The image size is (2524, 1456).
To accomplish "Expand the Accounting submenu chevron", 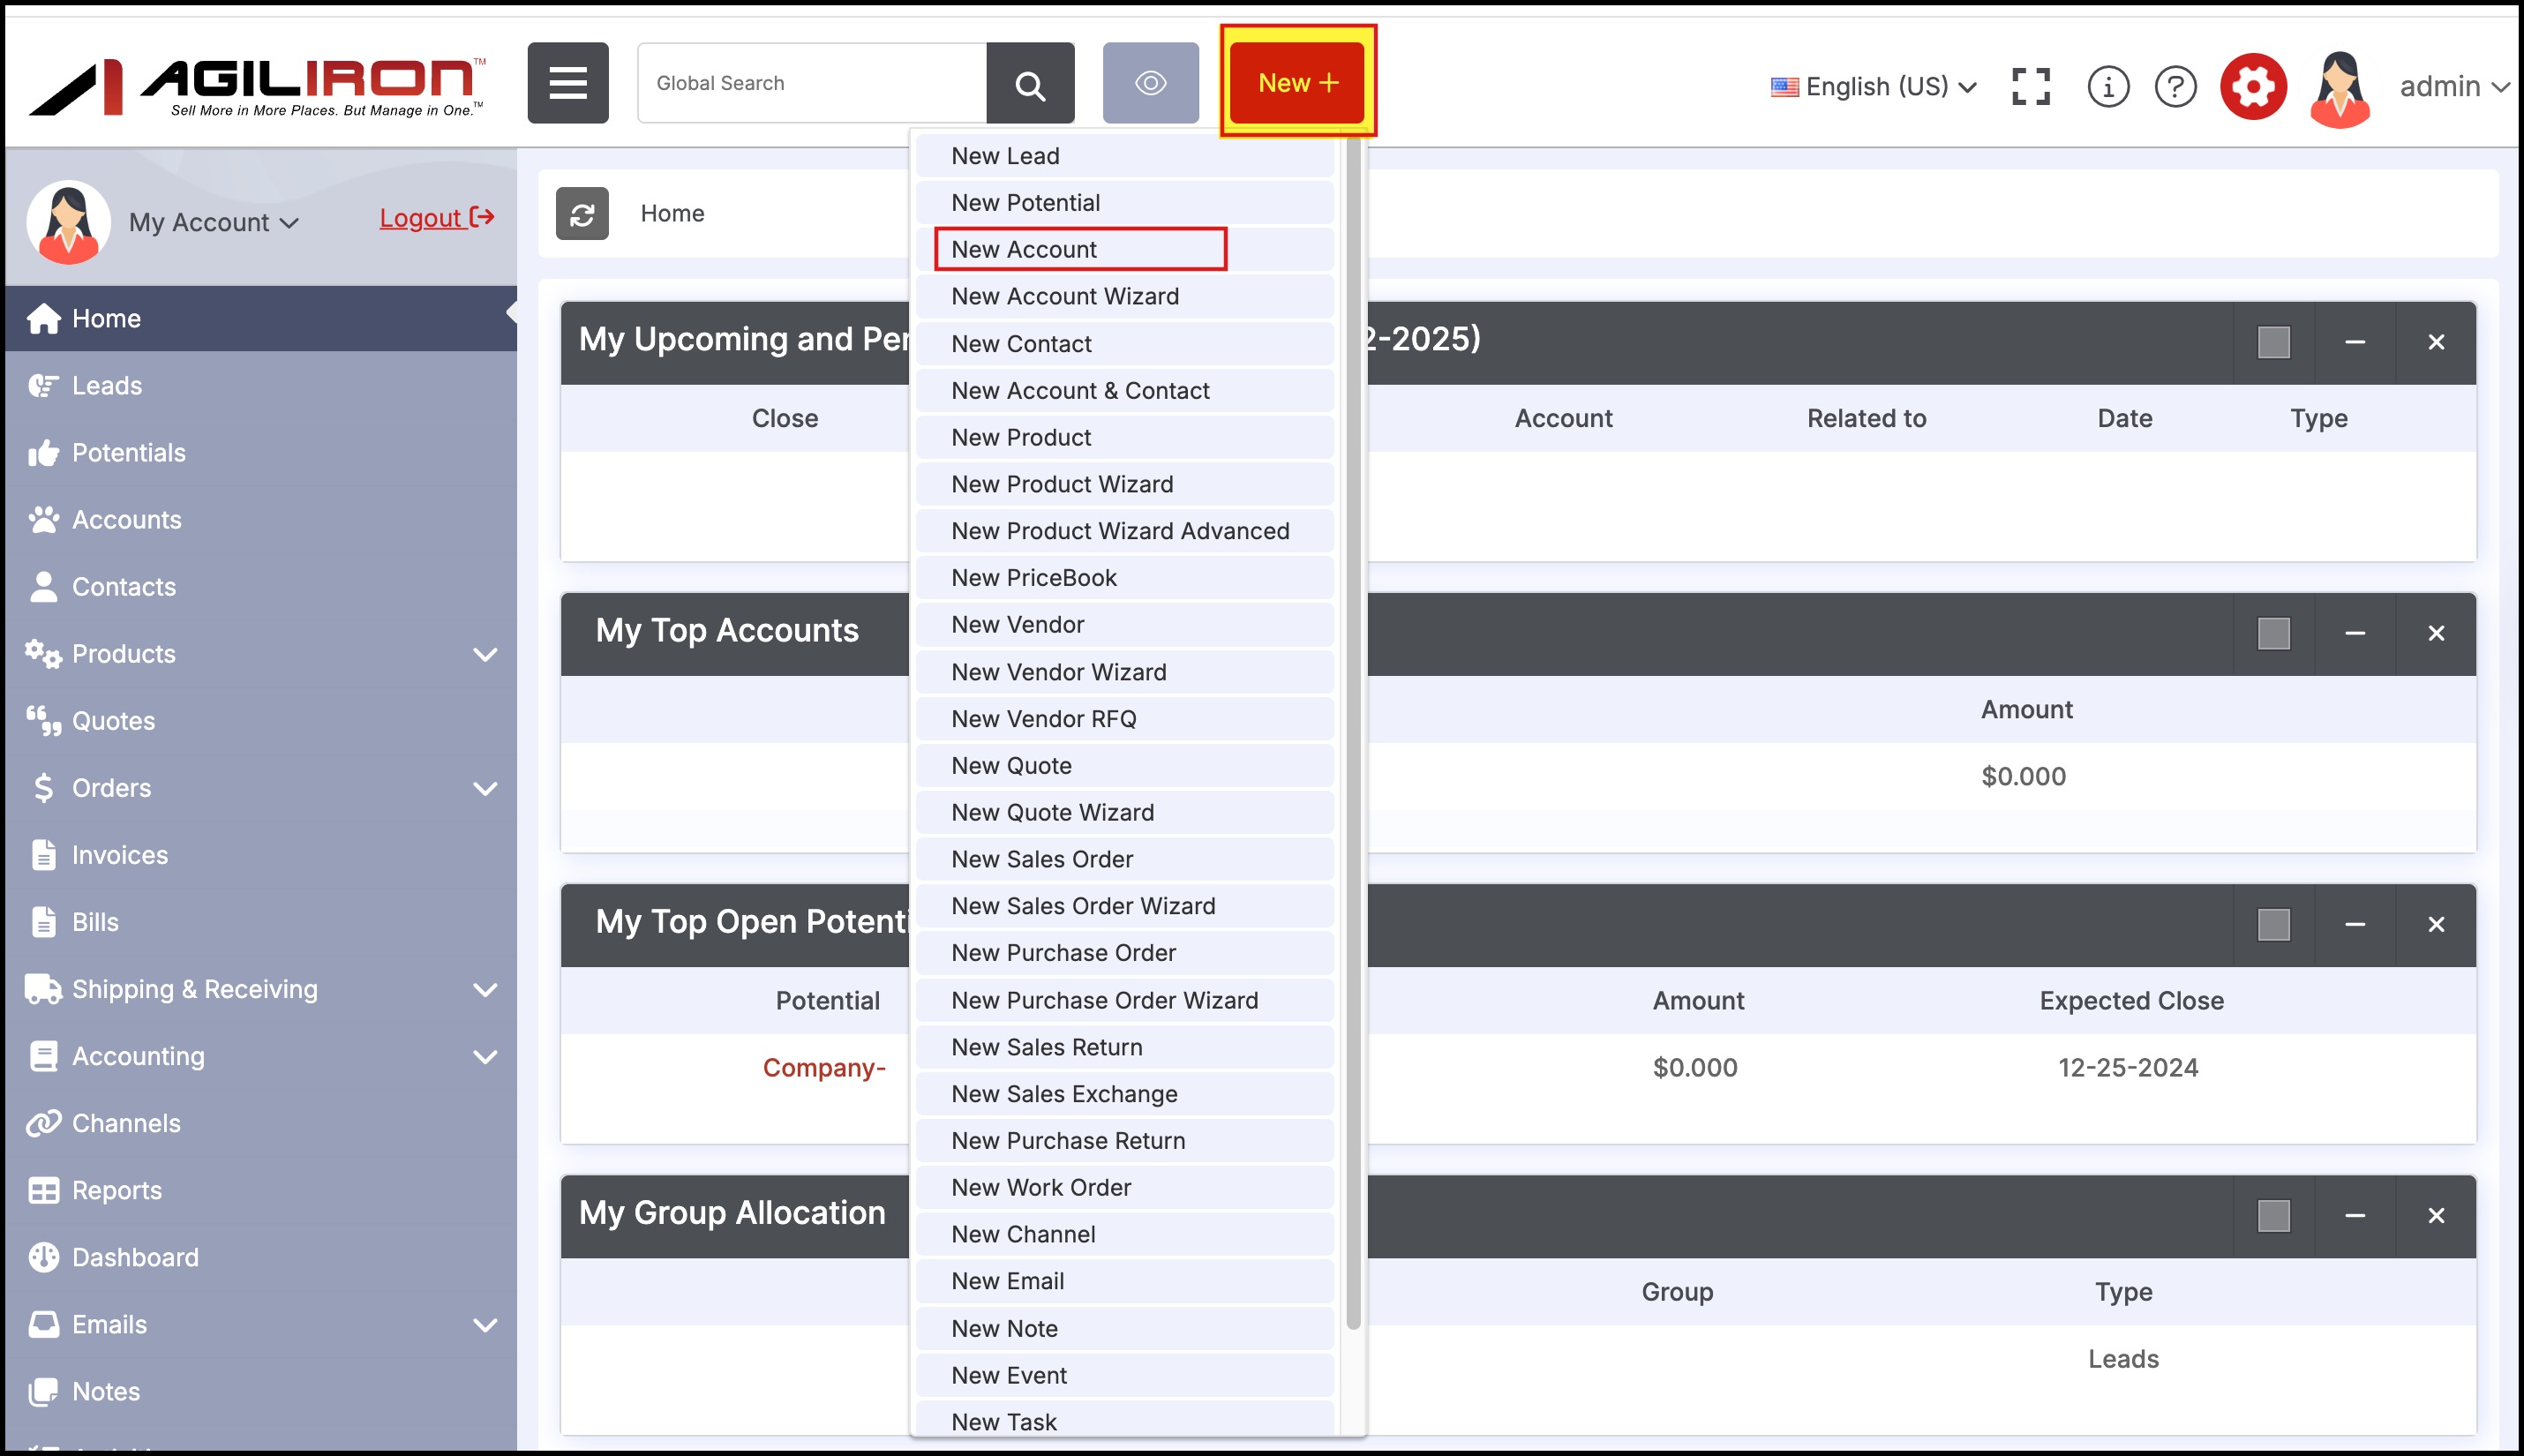I will (485, 1056).
